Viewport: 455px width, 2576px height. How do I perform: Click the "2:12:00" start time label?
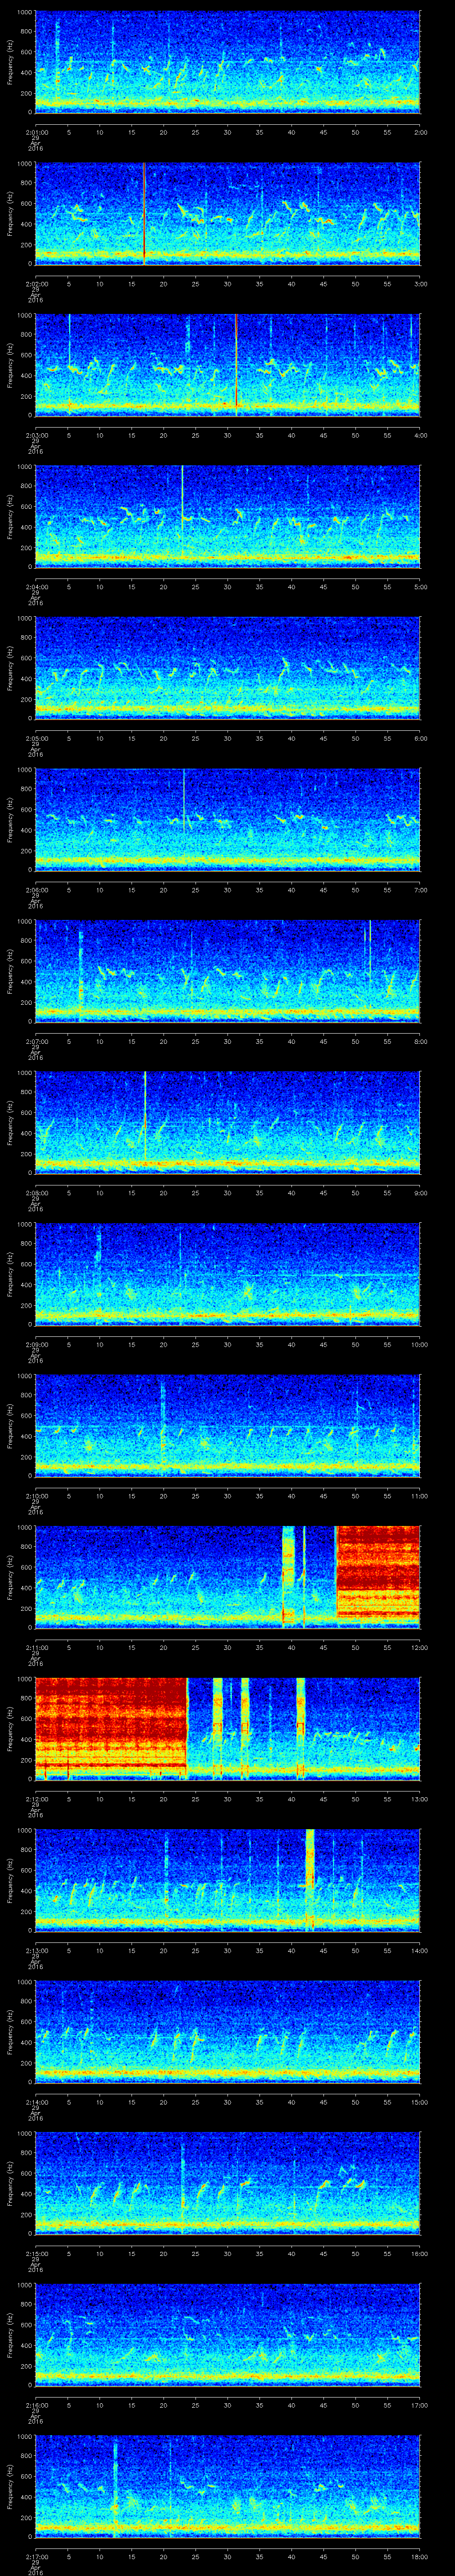pos(36,1800)
